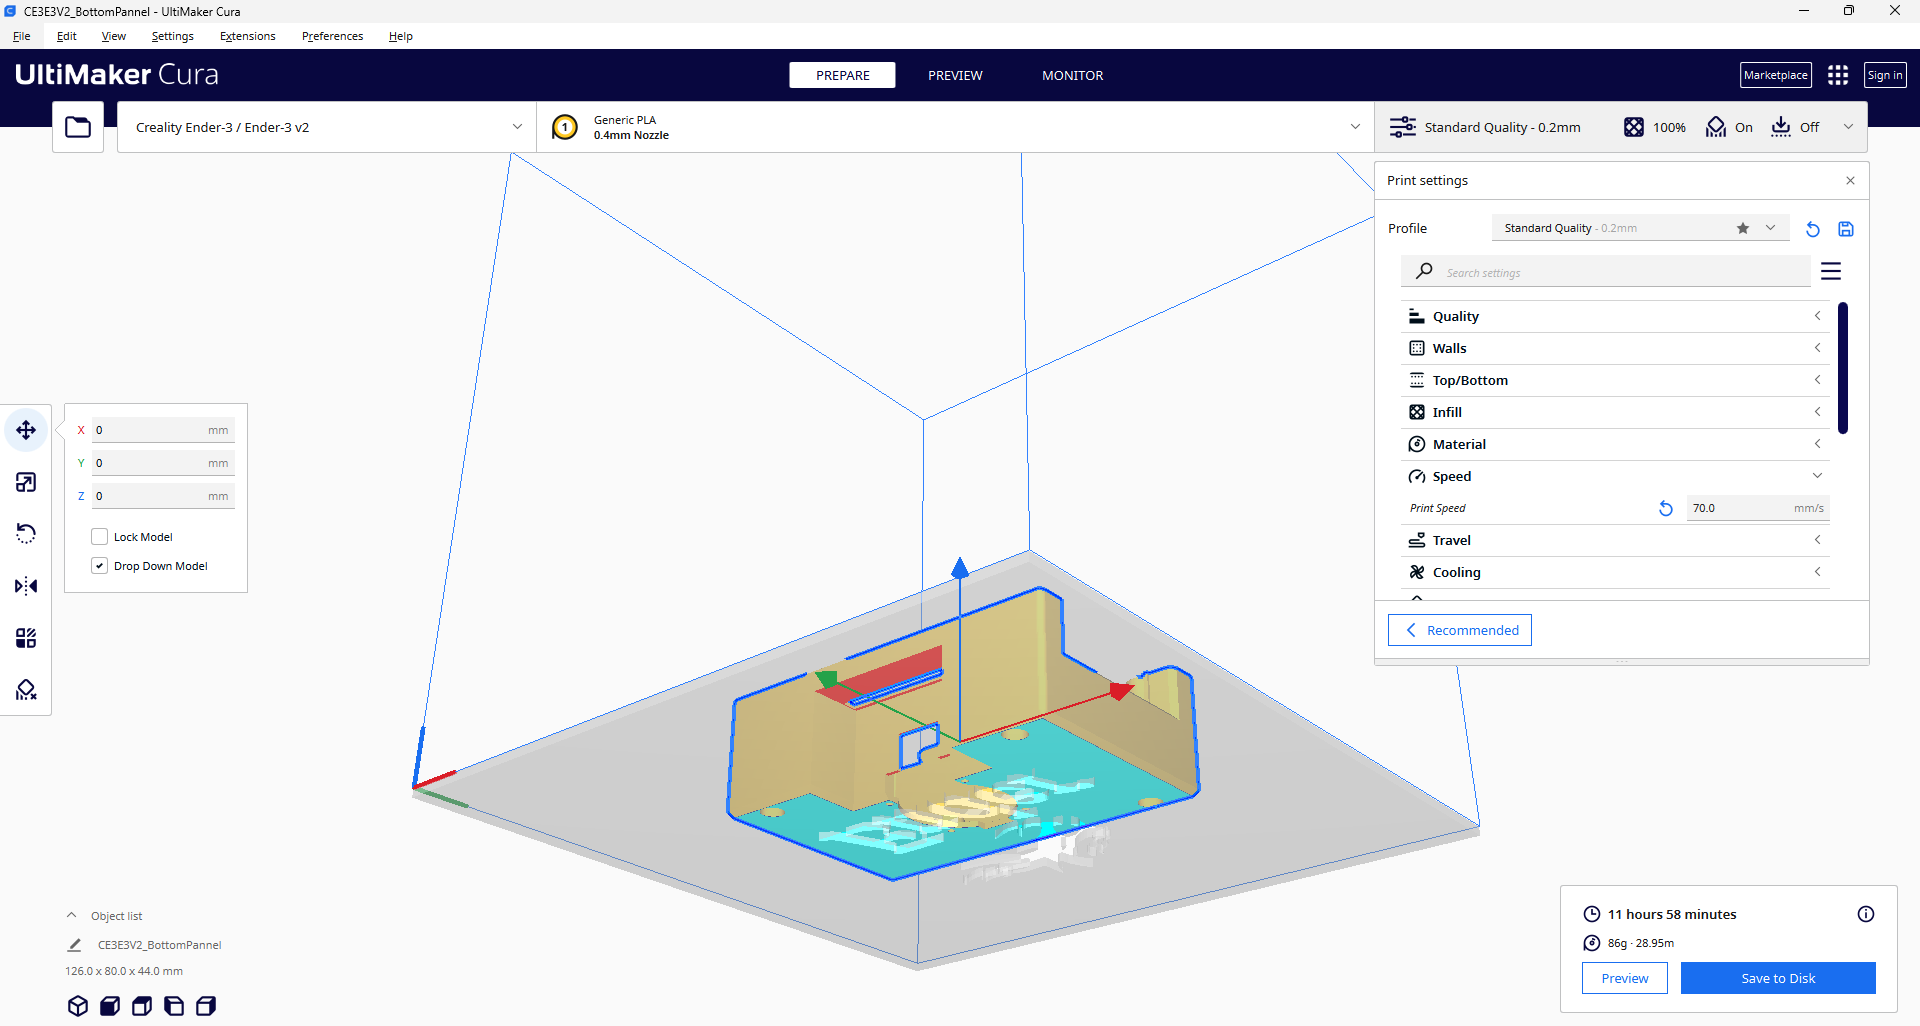This screenshot has width=1920, height=1026.
Task: Switch to right side view cube icon
Action: pos(206,1006)
